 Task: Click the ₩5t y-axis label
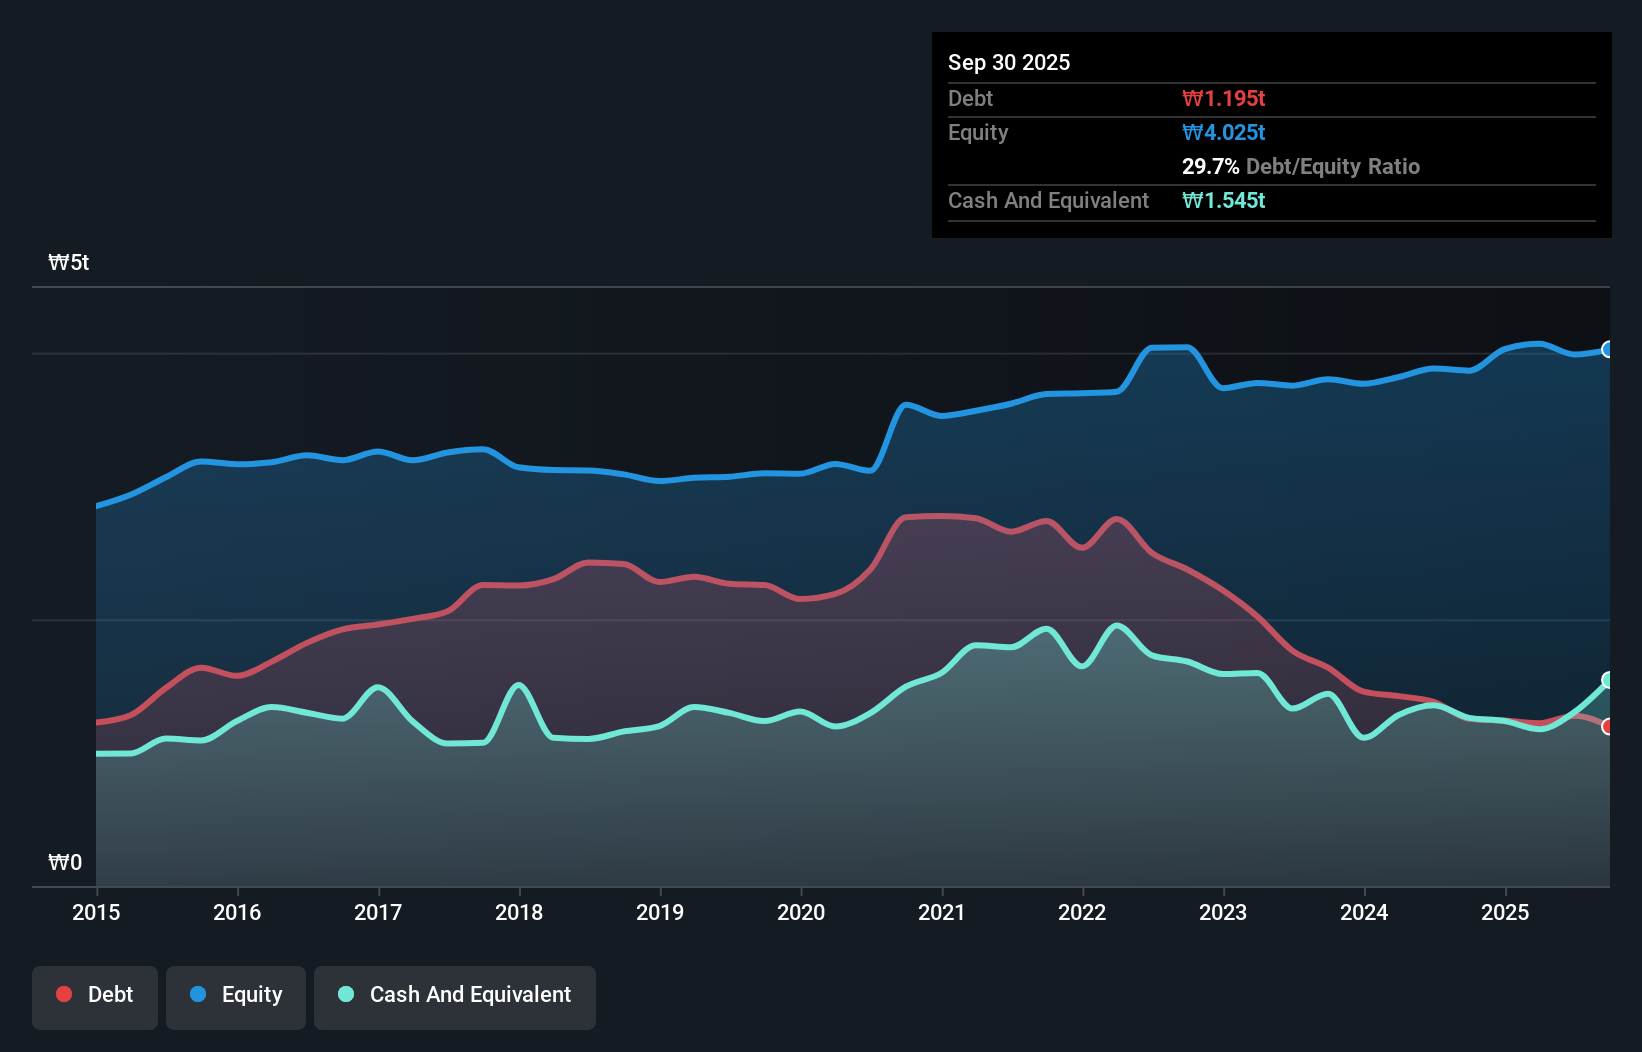(x=69, y=262)
